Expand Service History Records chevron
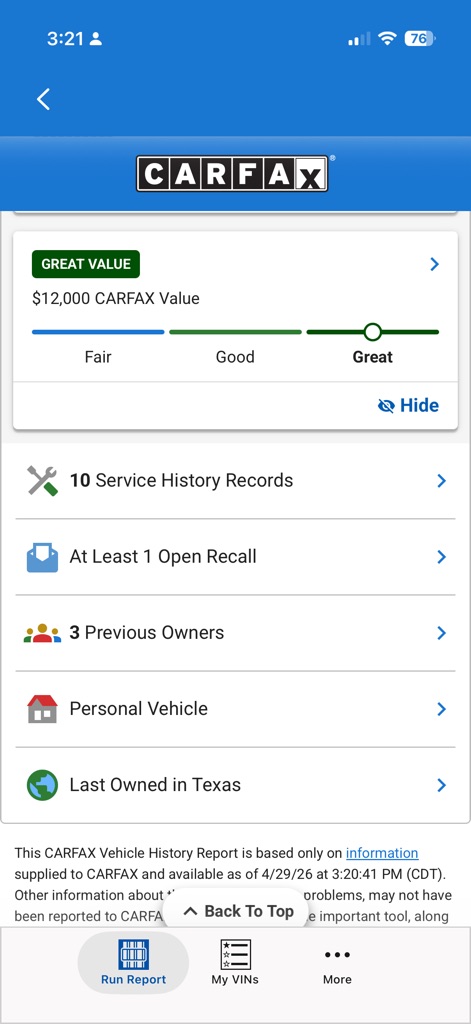 (x=442, y=481)
